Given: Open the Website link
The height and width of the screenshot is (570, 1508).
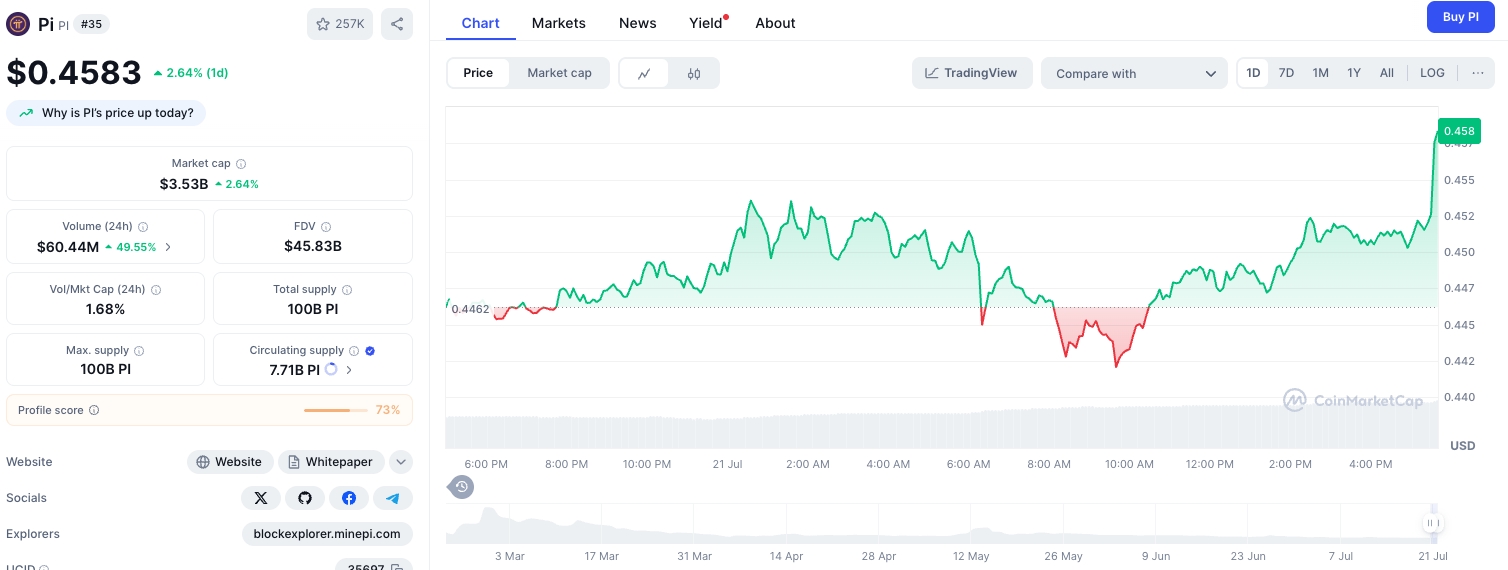Looking at the screenshot, I should coord(231,462).
